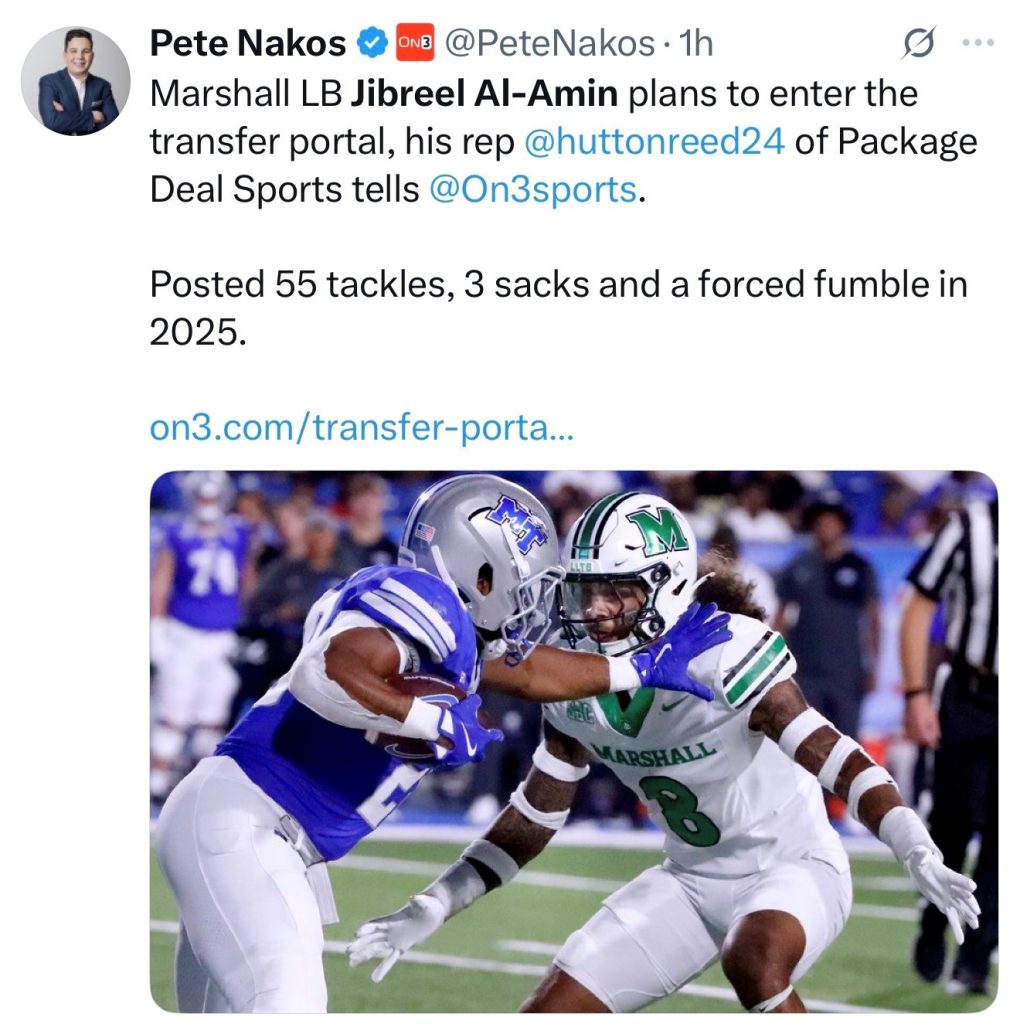Click the 1h post timestamp
This screenshot has width=1020, height=1024.
695,43
